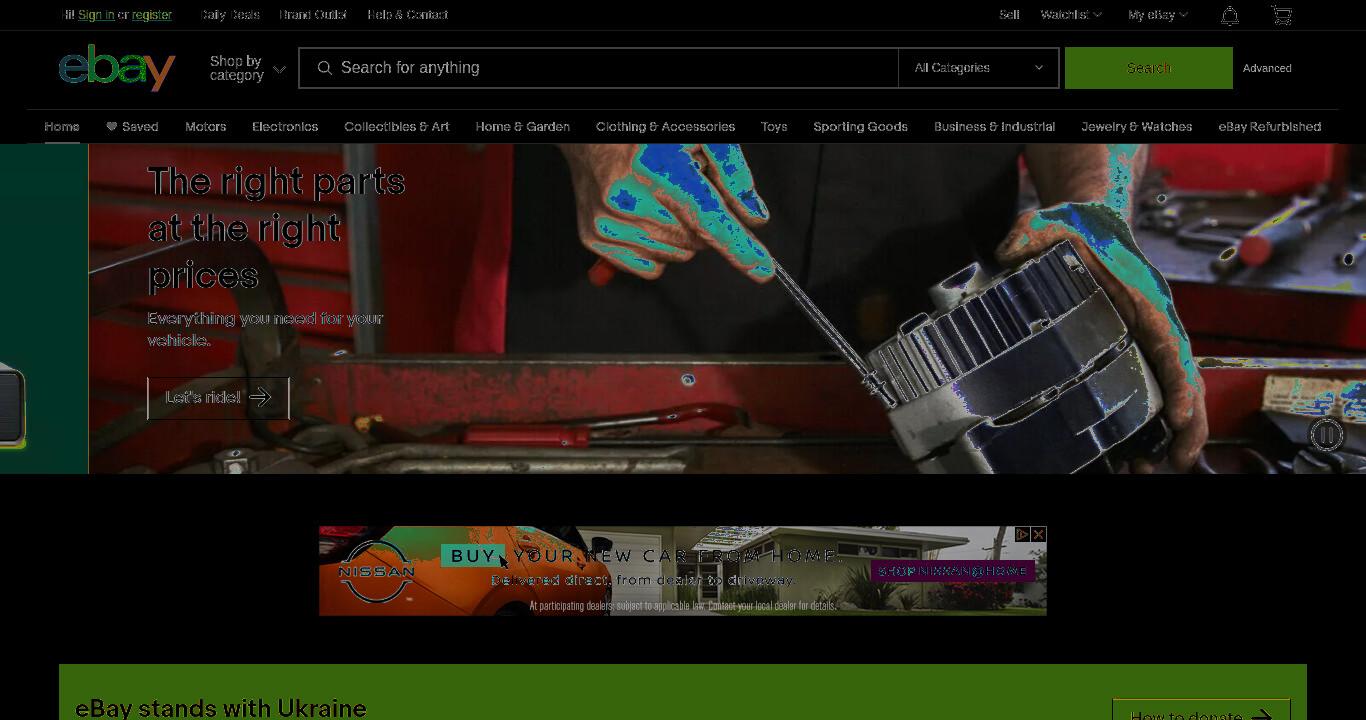Open the Electronics category

coord(285,127)
